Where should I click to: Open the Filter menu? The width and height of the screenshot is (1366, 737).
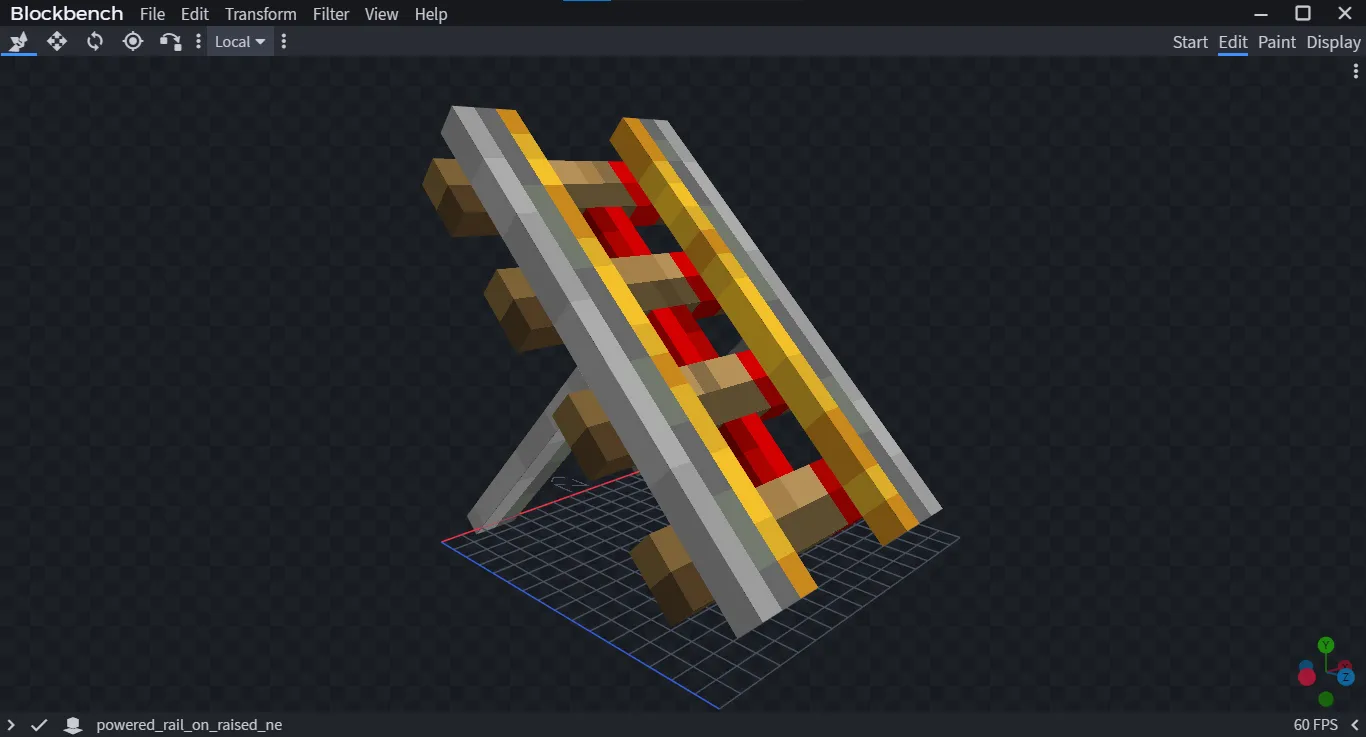coord(331,14)
